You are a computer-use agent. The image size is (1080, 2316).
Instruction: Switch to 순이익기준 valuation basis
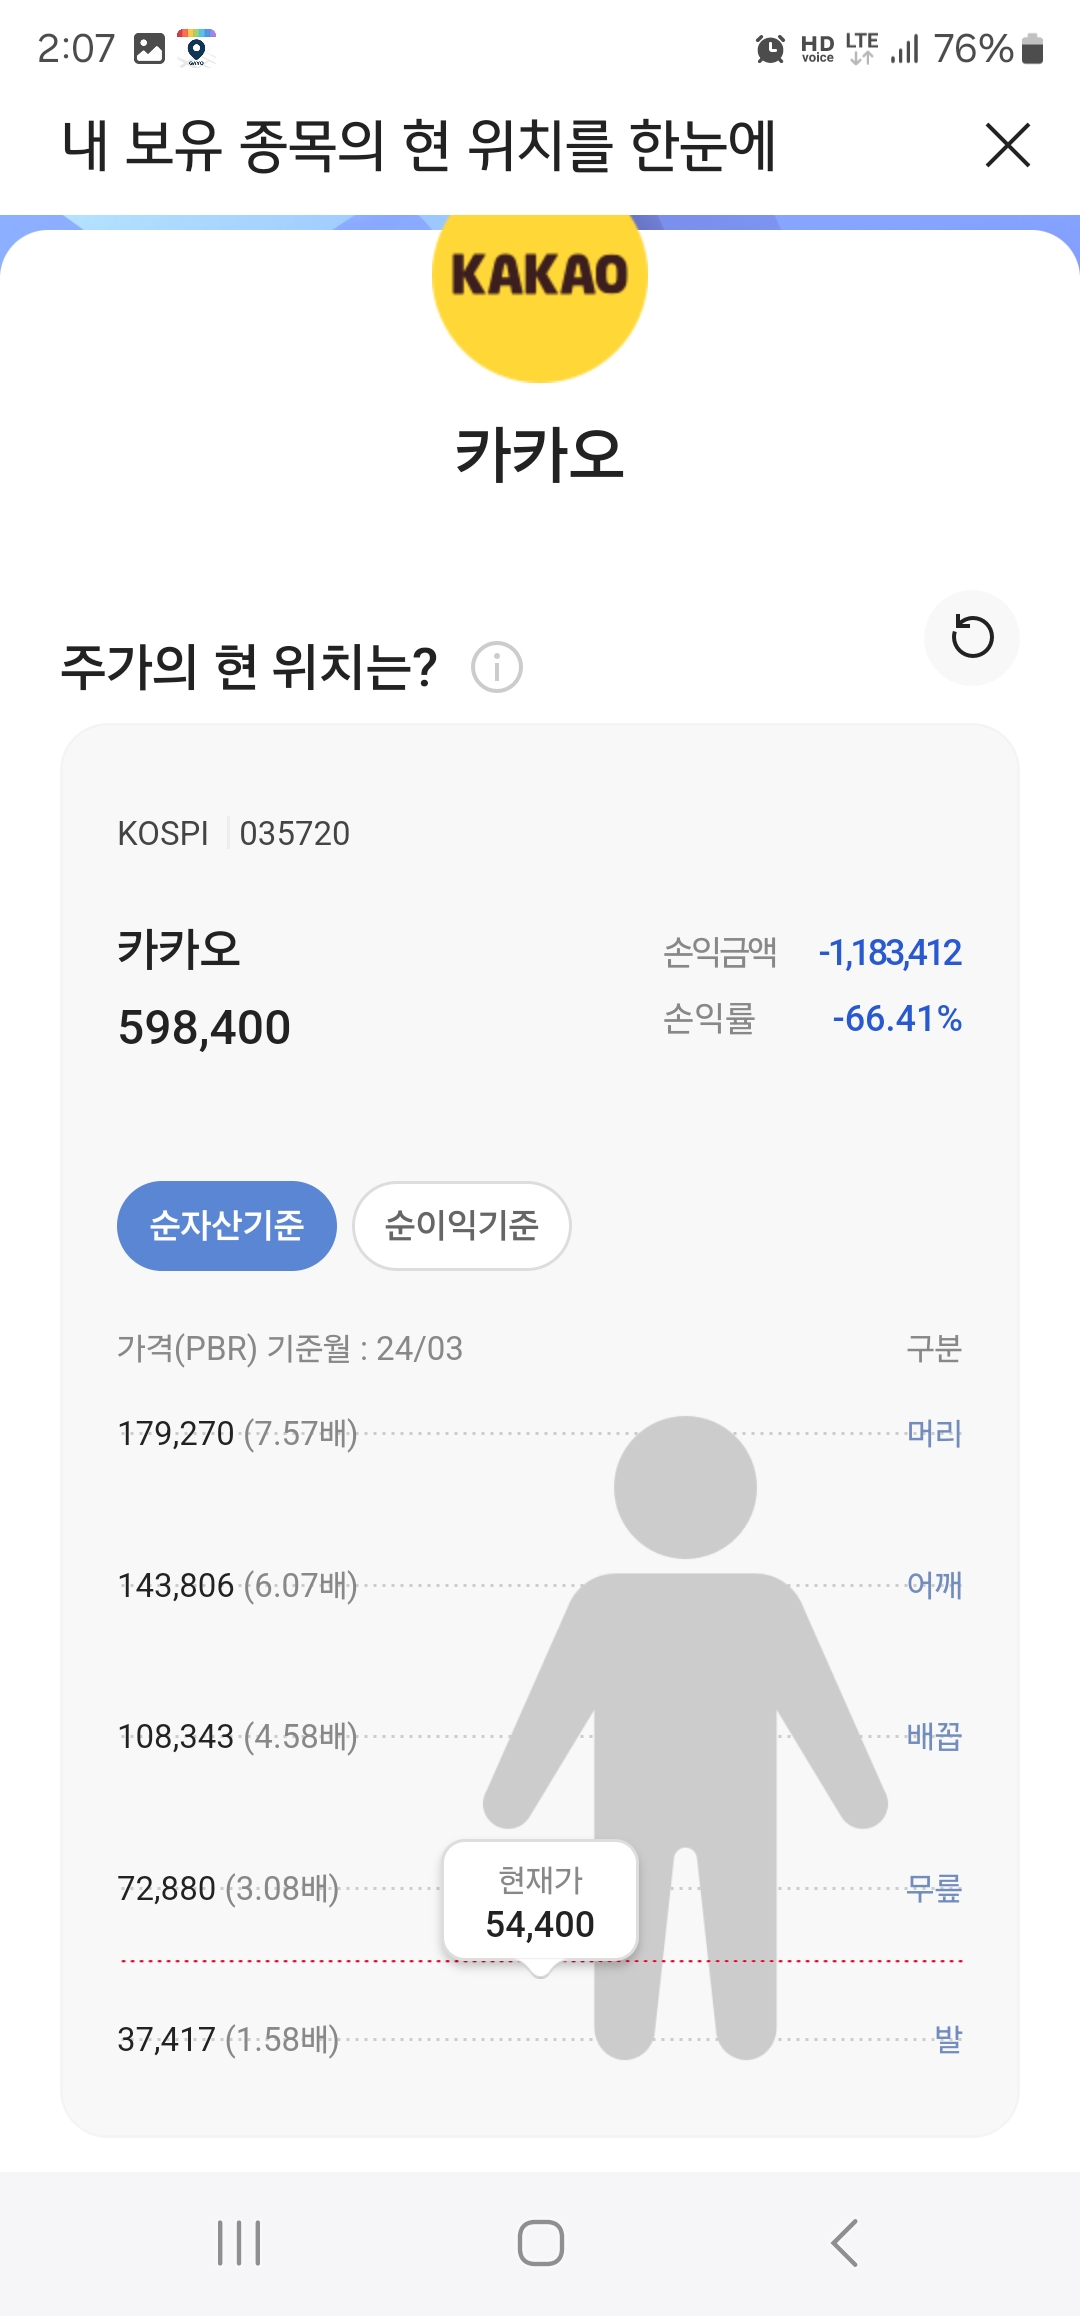[x=460, y=1225]
